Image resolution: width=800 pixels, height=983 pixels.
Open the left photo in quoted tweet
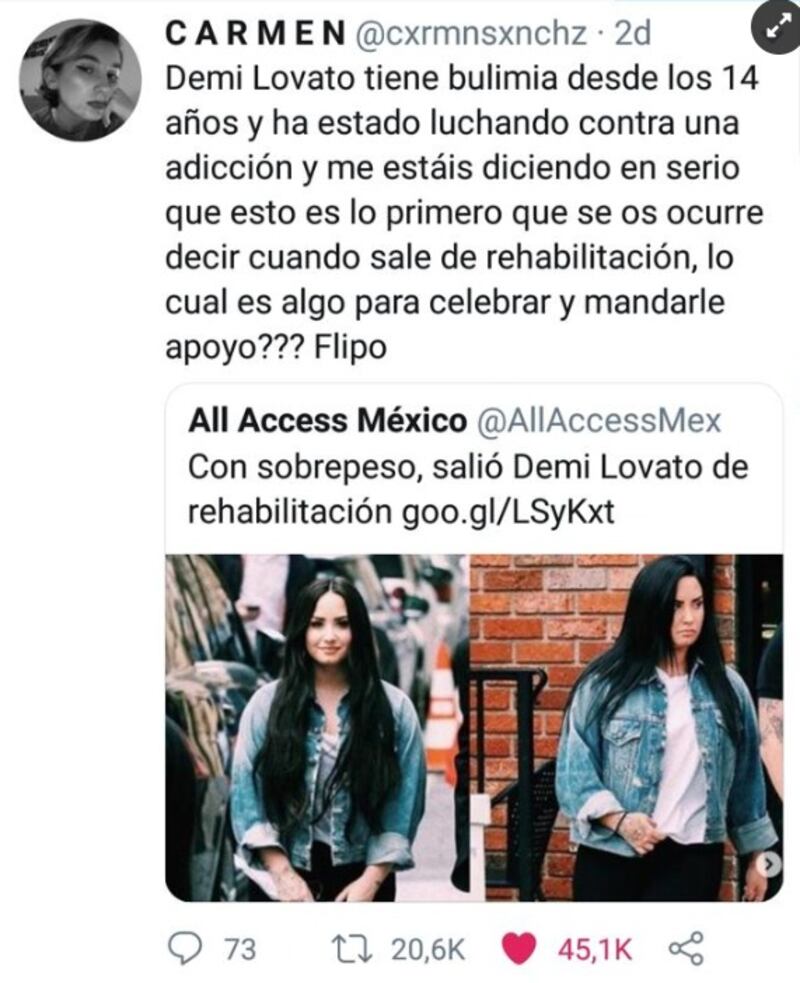(316, 728)
